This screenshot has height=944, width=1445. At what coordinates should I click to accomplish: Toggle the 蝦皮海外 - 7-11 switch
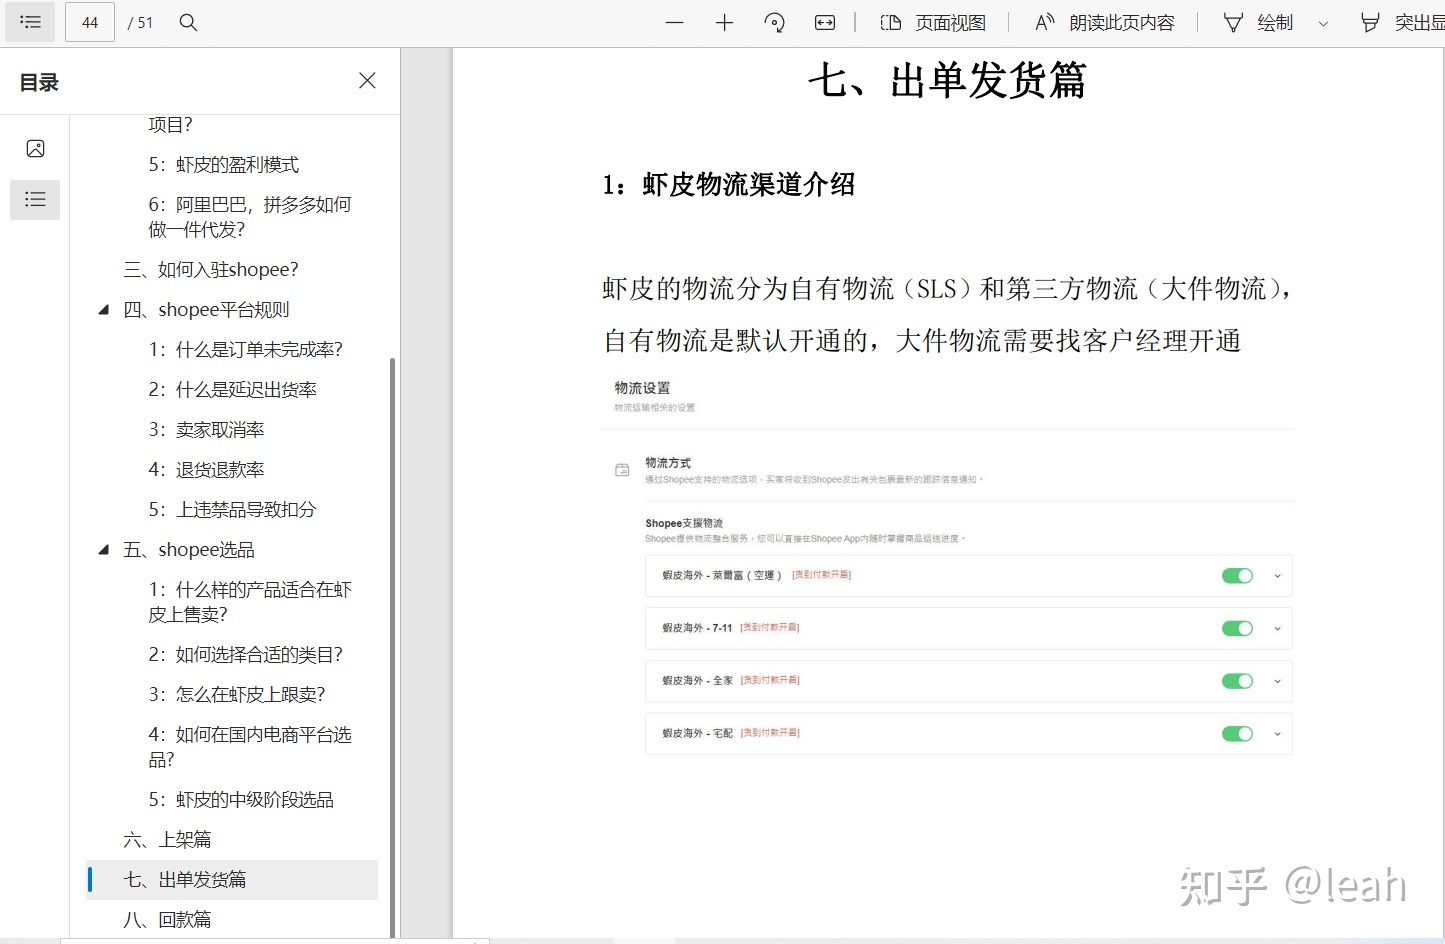point(1237,628)
